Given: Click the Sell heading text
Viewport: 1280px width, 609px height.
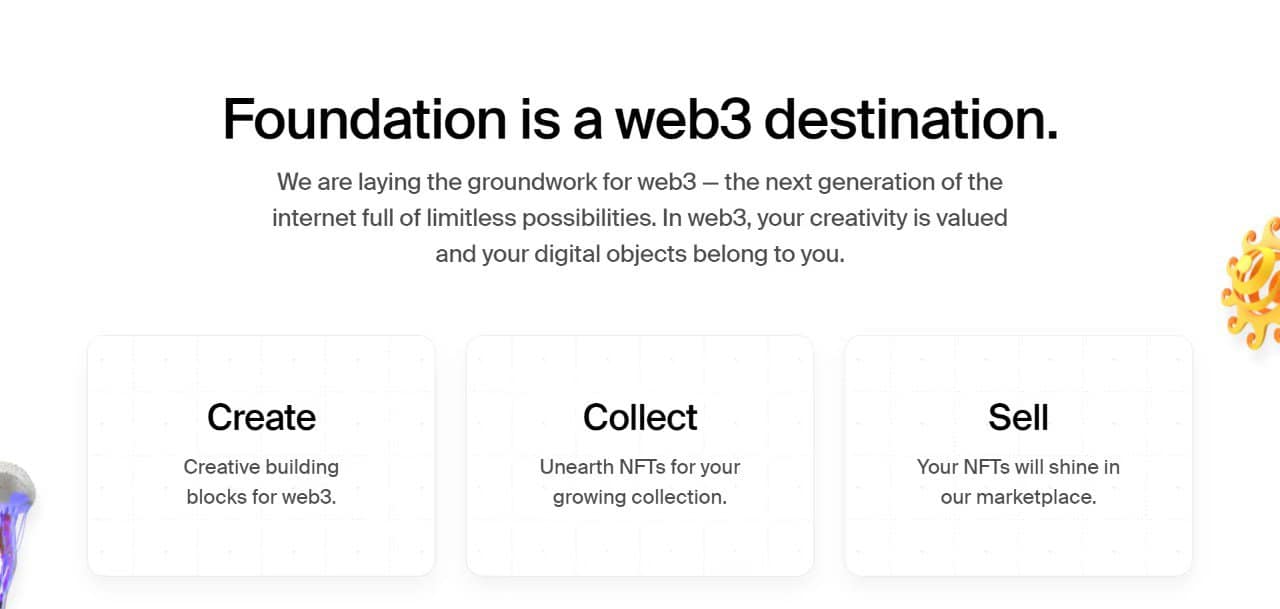Looking at the screenshot, I should 1018,417.
